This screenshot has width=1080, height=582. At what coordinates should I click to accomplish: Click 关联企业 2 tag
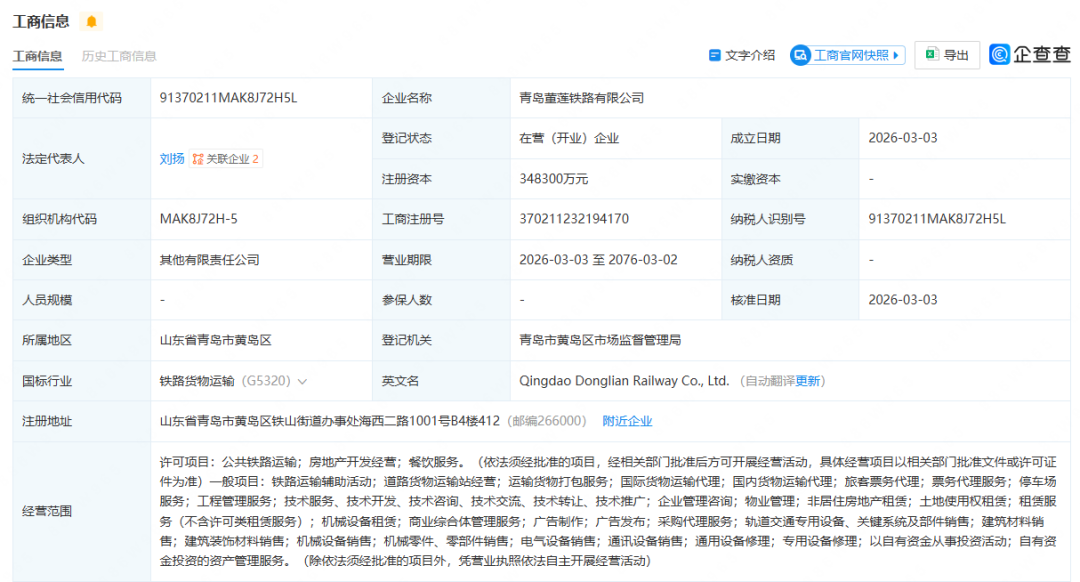[x=225, y=159]
